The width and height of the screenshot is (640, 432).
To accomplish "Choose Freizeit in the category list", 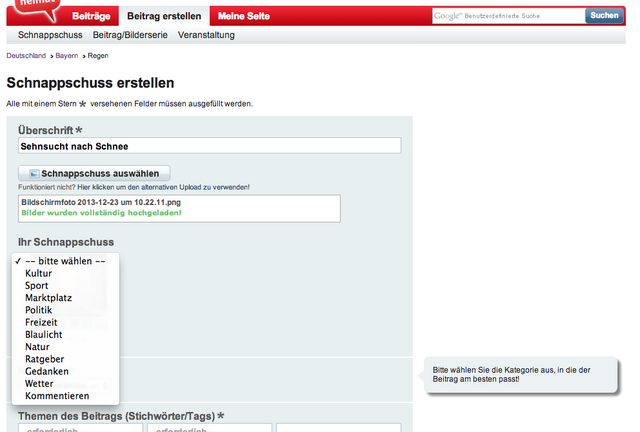I will tap(65, 322).
